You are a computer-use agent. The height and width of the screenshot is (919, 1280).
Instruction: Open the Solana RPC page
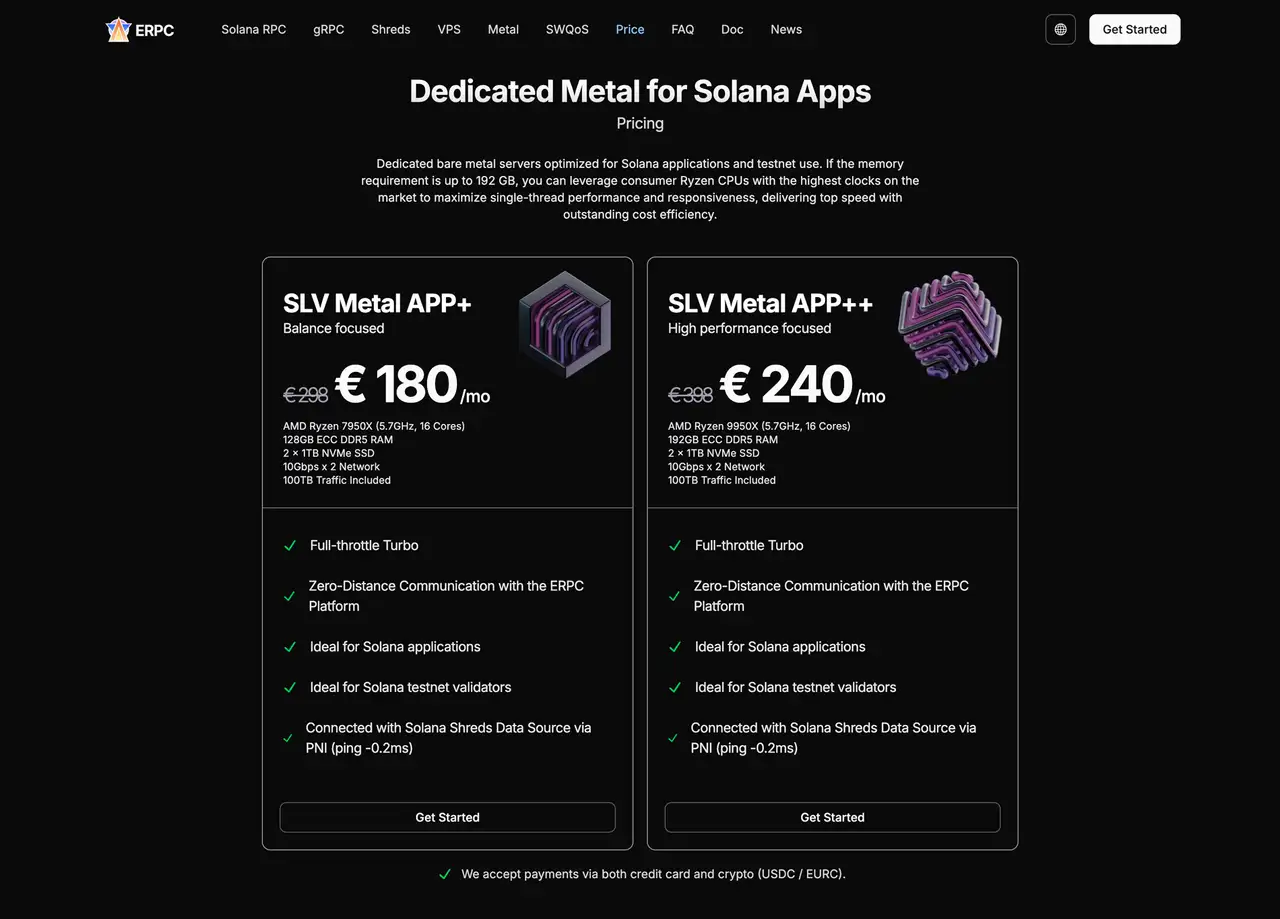(x=254, y=29)
